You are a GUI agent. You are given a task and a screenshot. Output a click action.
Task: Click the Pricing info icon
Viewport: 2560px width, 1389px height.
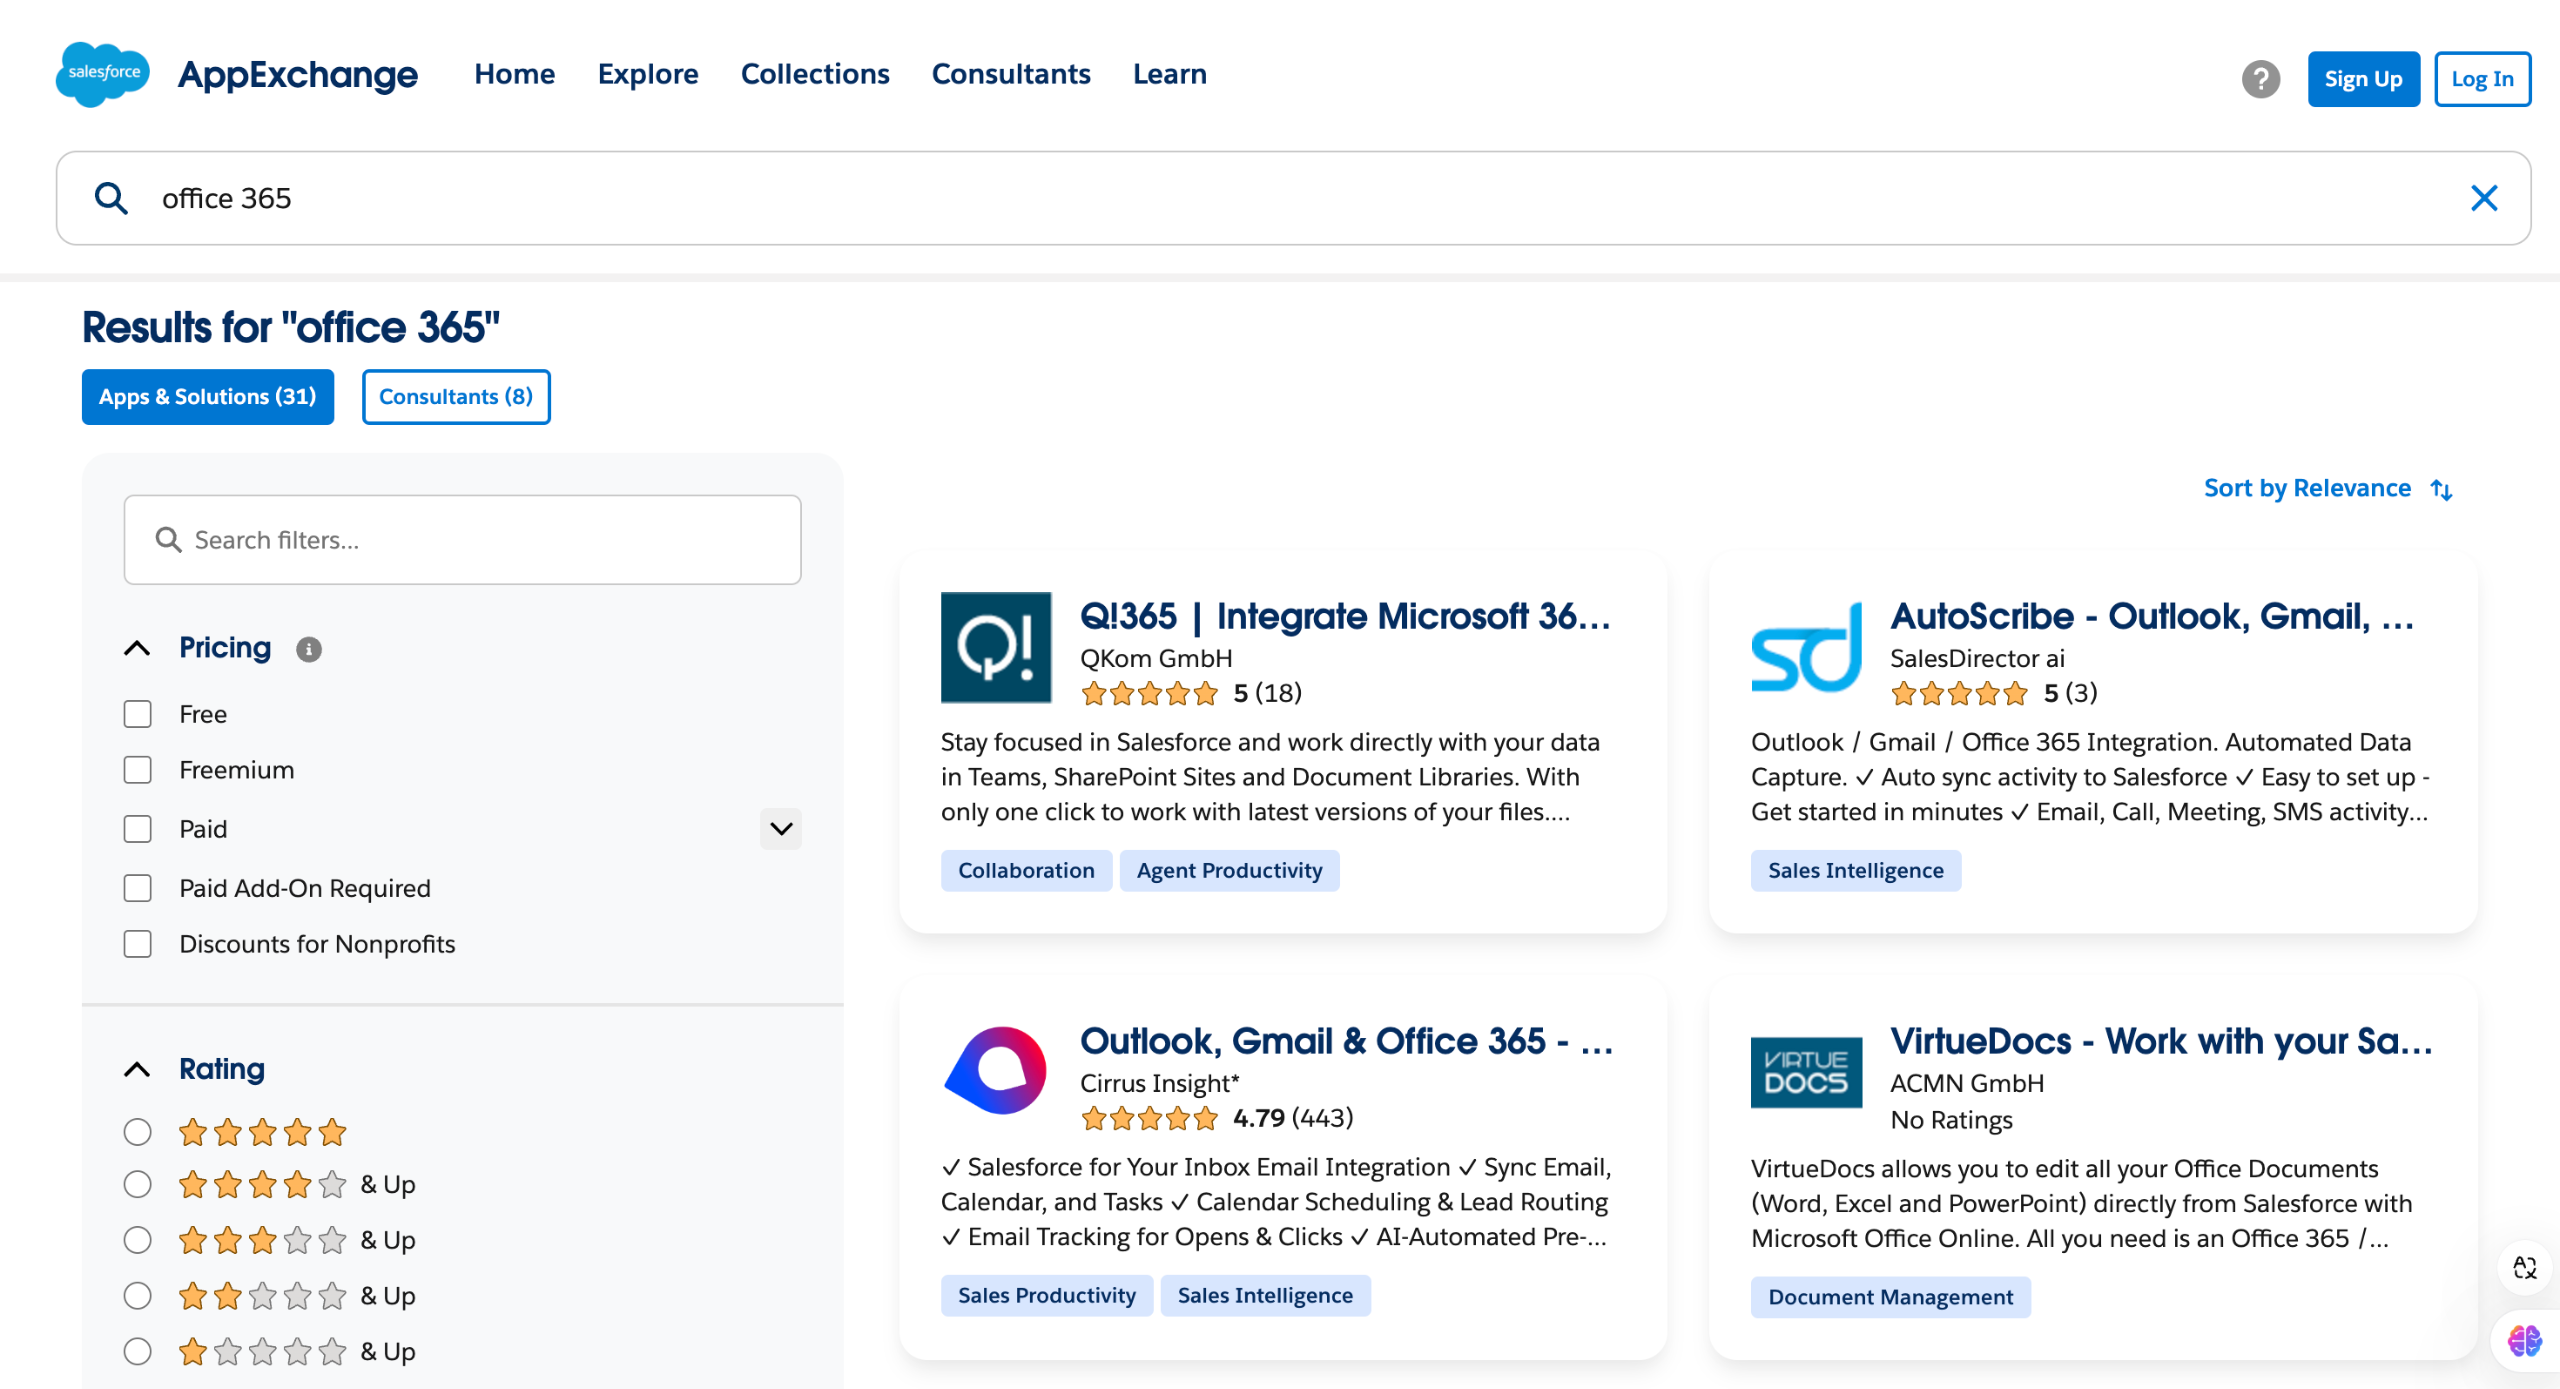(x=308, y=649)
